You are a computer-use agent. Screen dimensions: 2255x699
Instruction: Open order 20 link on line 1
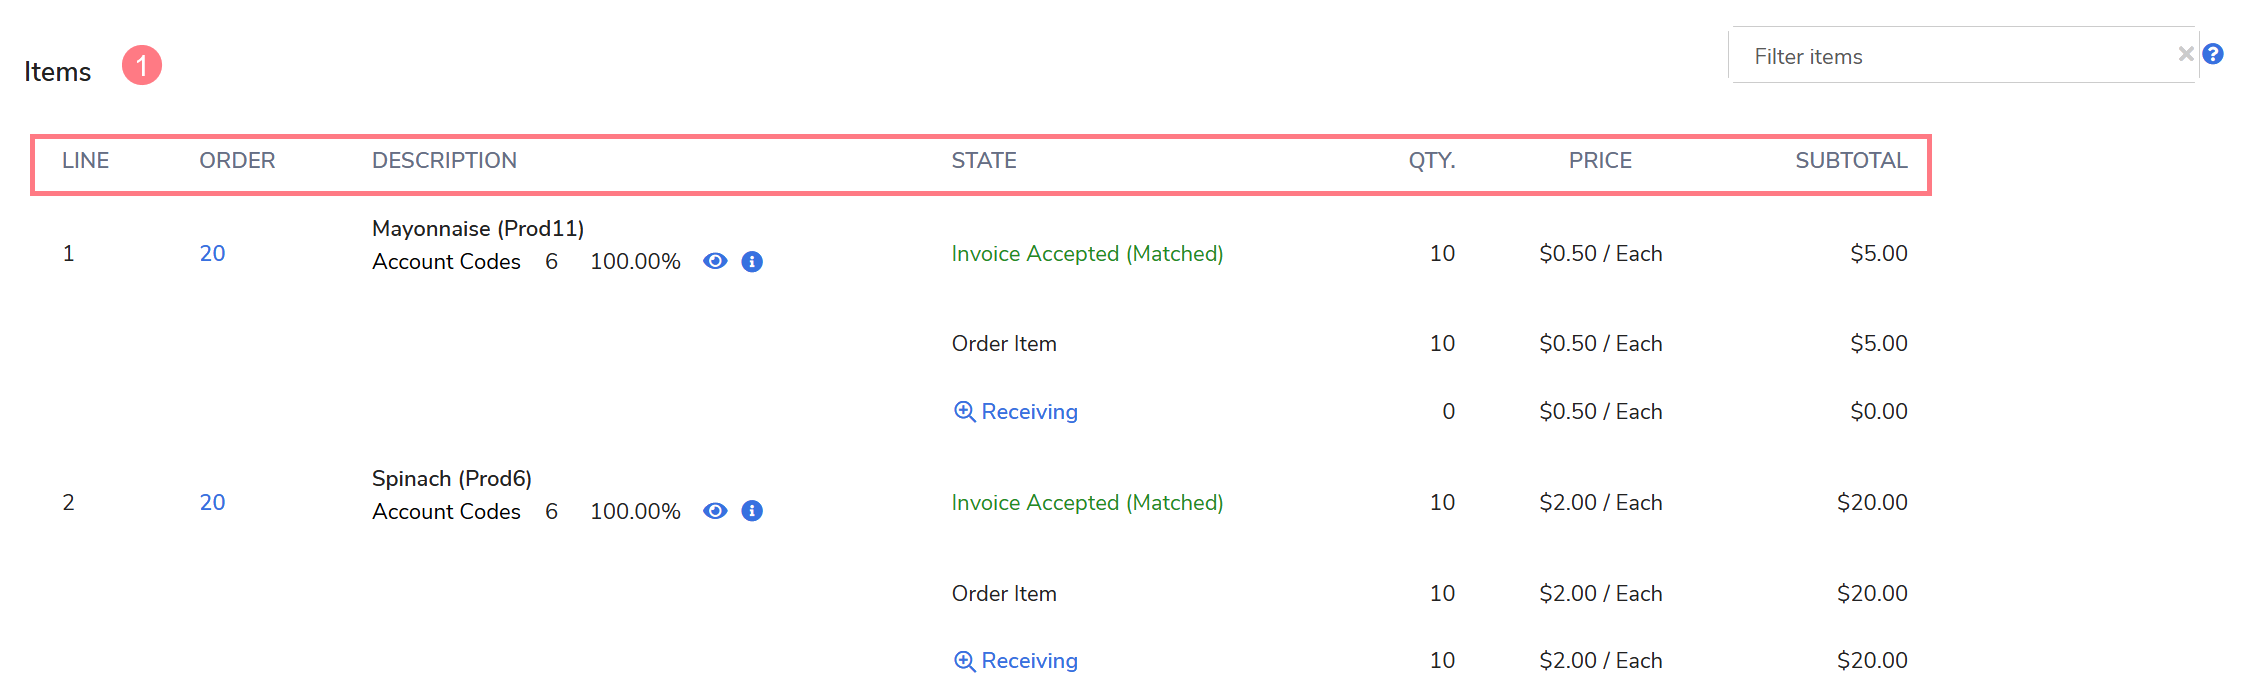tap(212, 253)
